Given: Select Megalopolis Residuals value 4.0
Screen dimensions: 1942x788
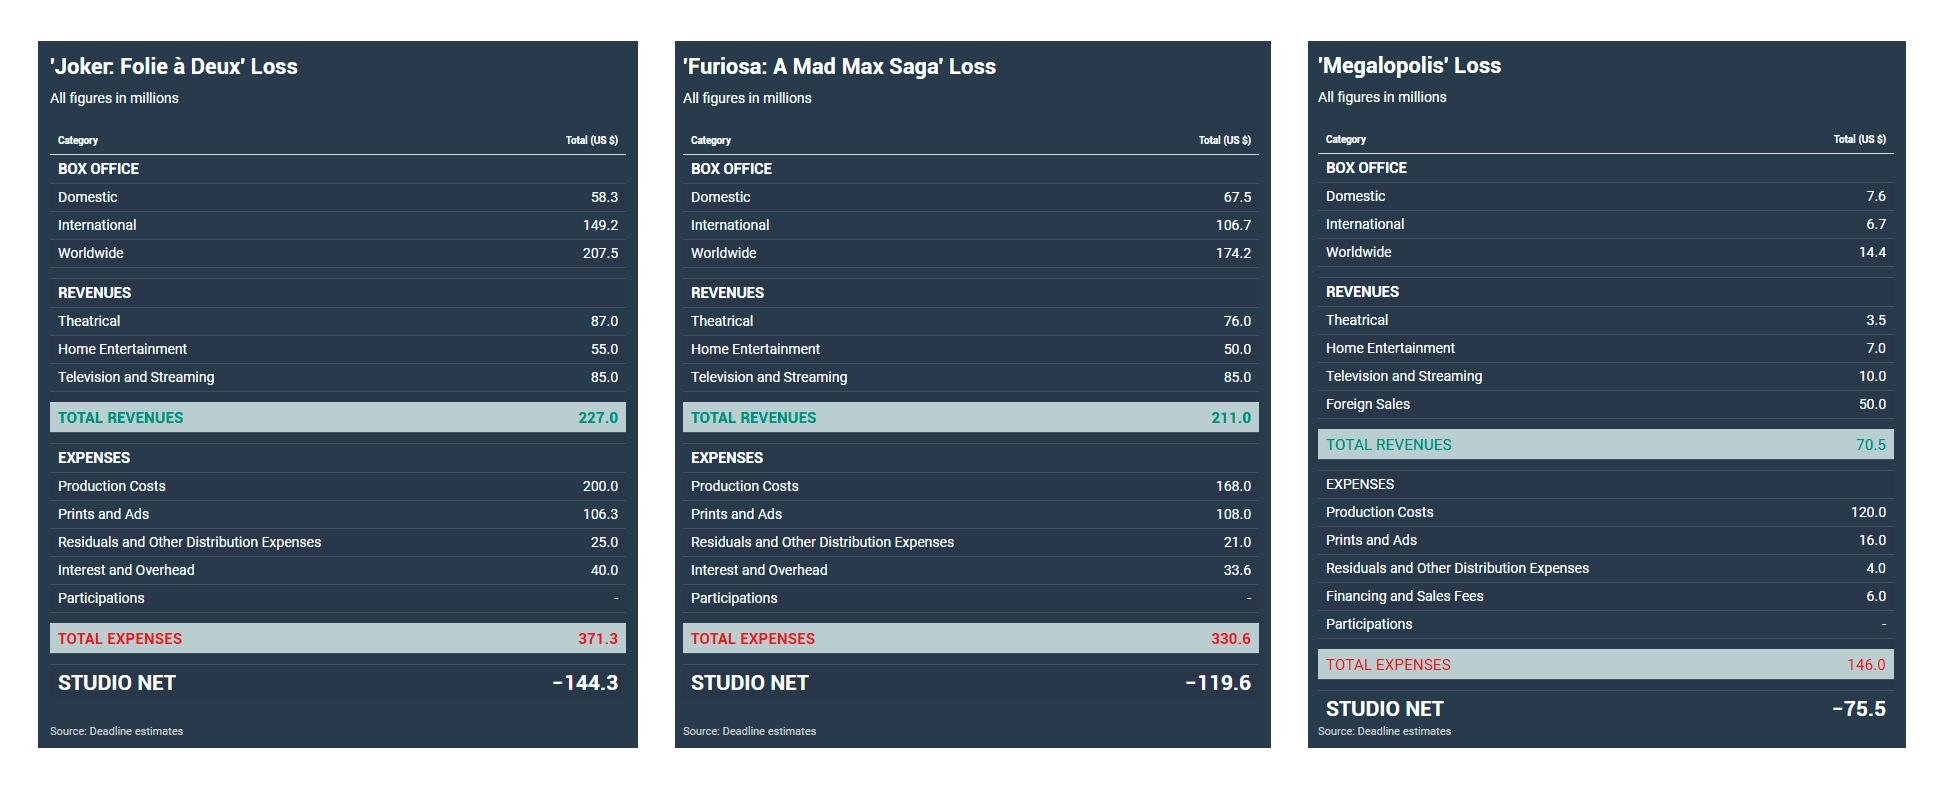Looking at the screenshot, I should point(1876,568).
